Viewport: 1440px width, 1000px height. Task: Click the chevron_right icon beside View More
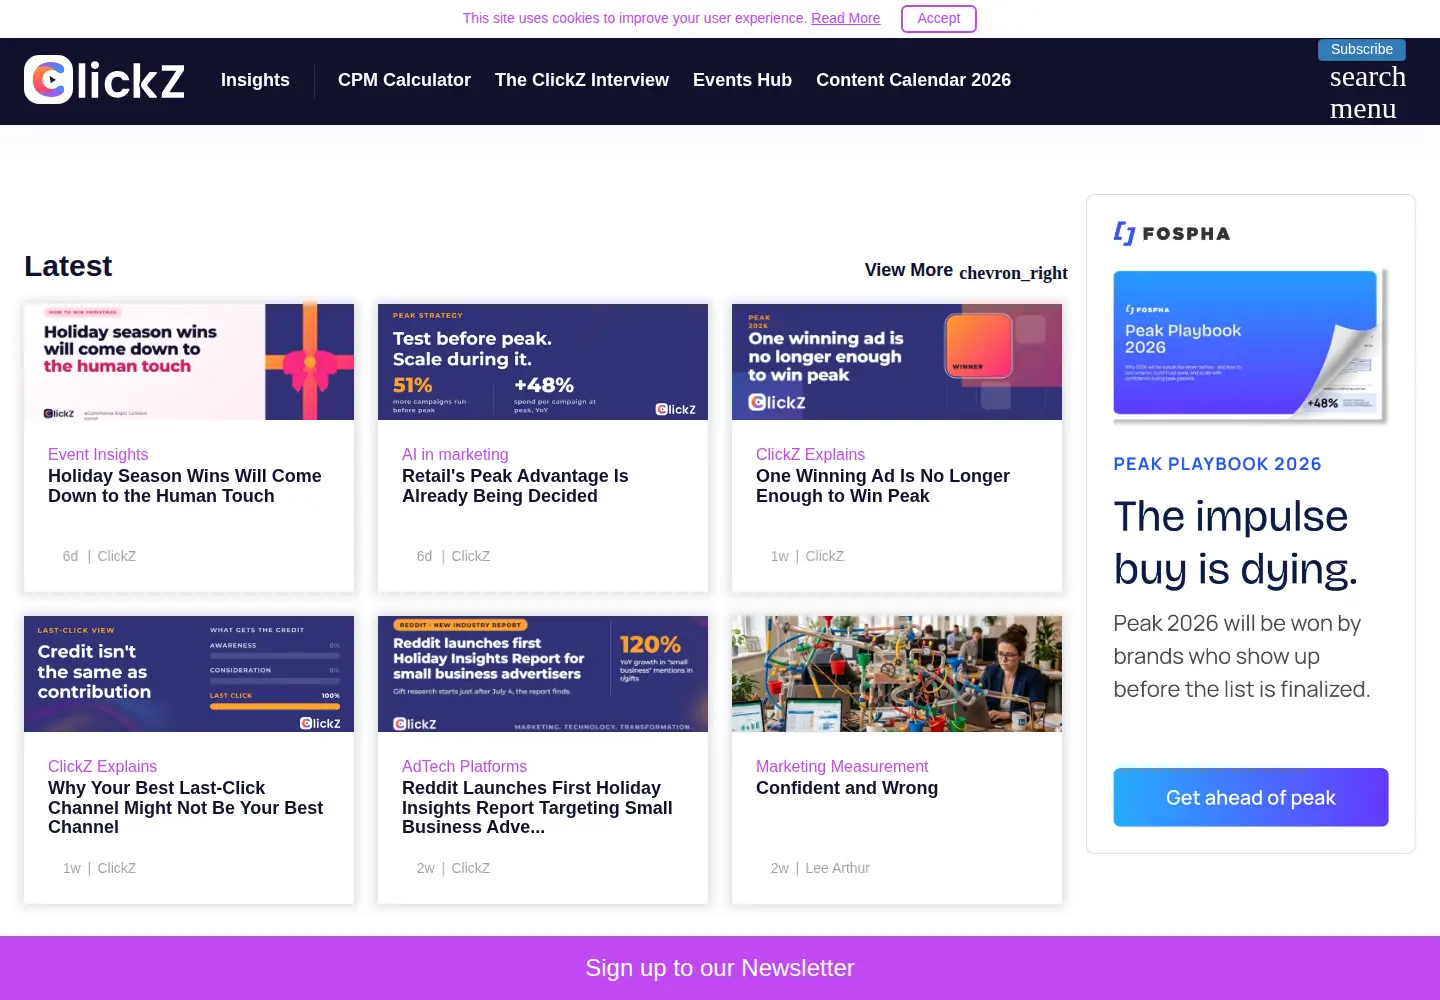point(1013,273)
